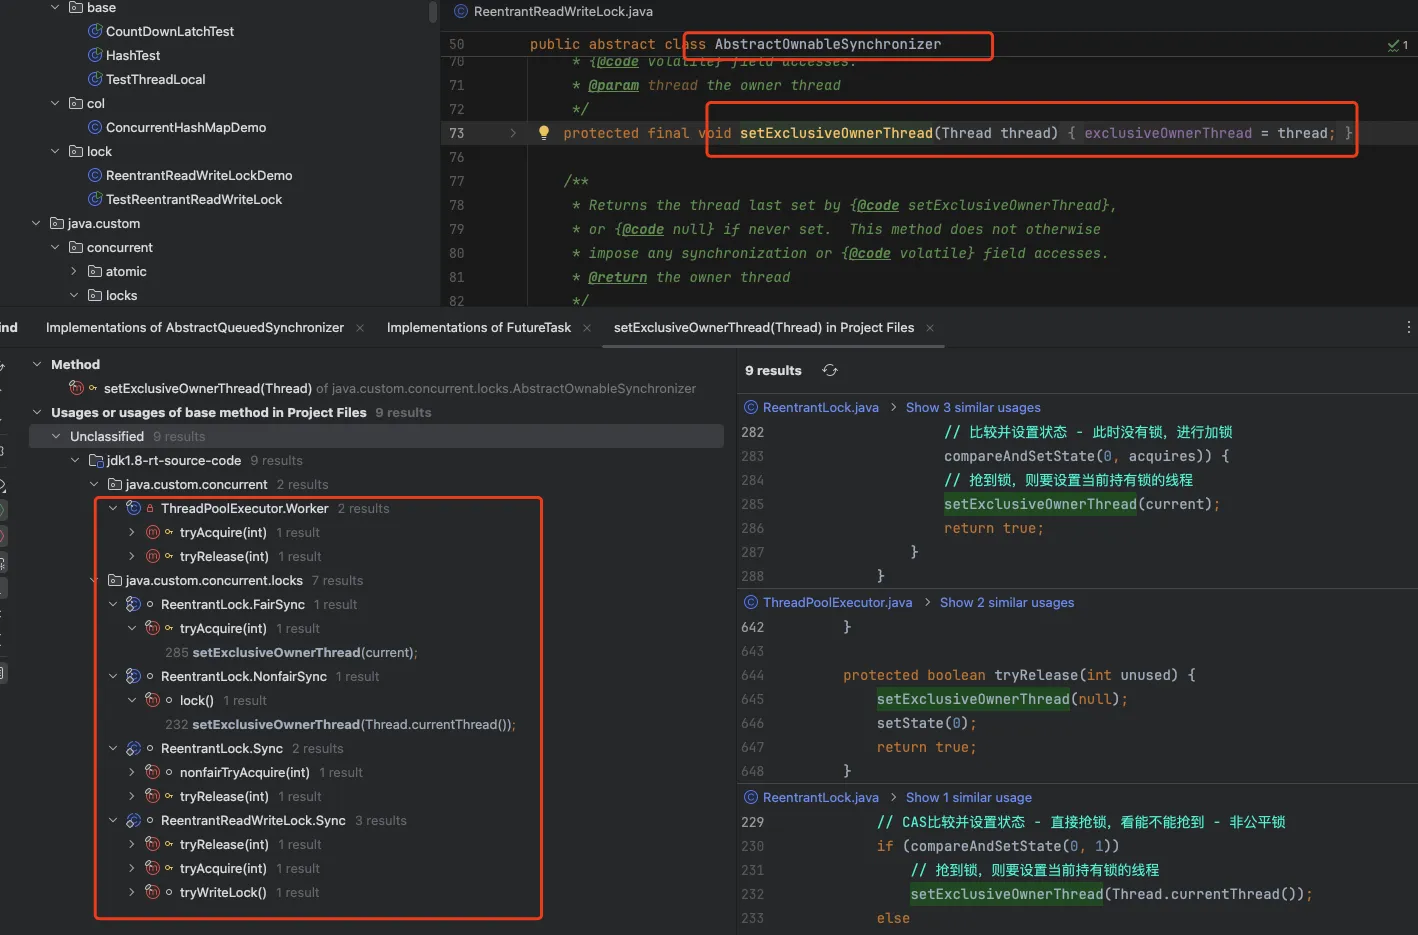The width and height of the screenshot is (1418, 935).
Task: Collapse the lock() method node
Action: coord(132,700)
